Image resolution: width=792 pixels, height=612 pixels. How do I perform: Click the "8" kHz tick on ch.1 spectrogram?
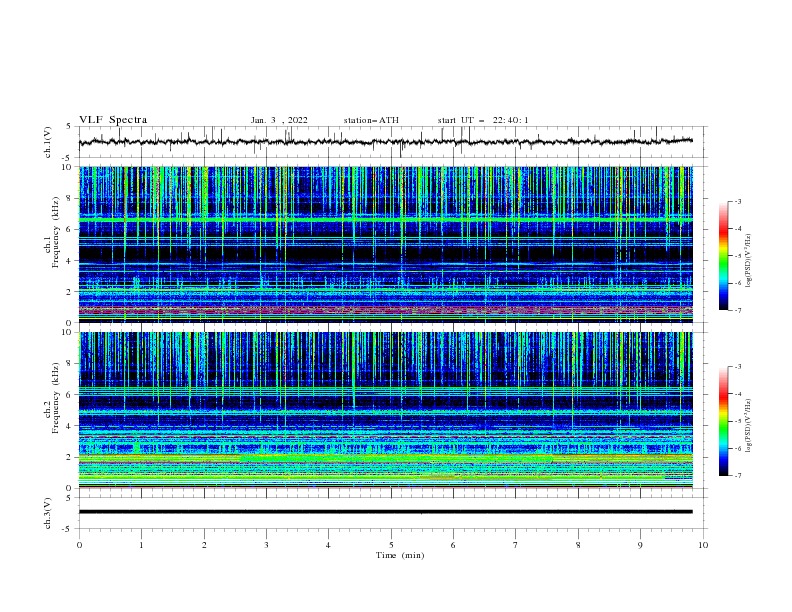(x=70, y=198)
